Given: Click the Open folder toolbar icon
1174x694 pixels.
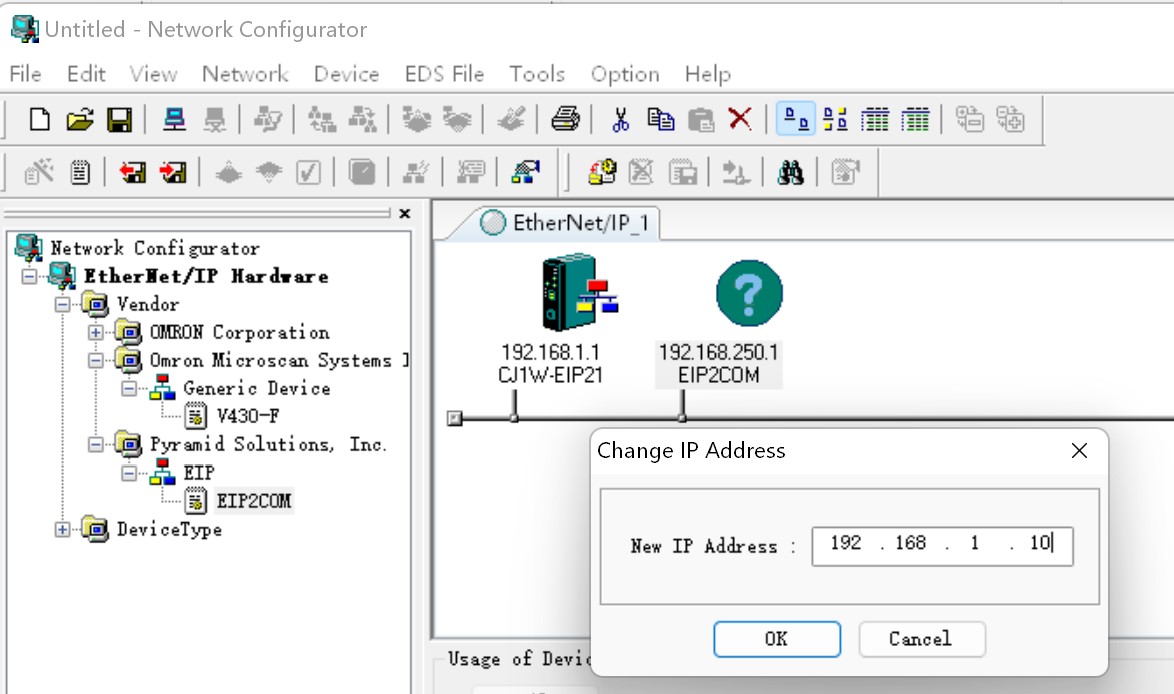Looking at the screenshot, I should [x=79, y=119].
